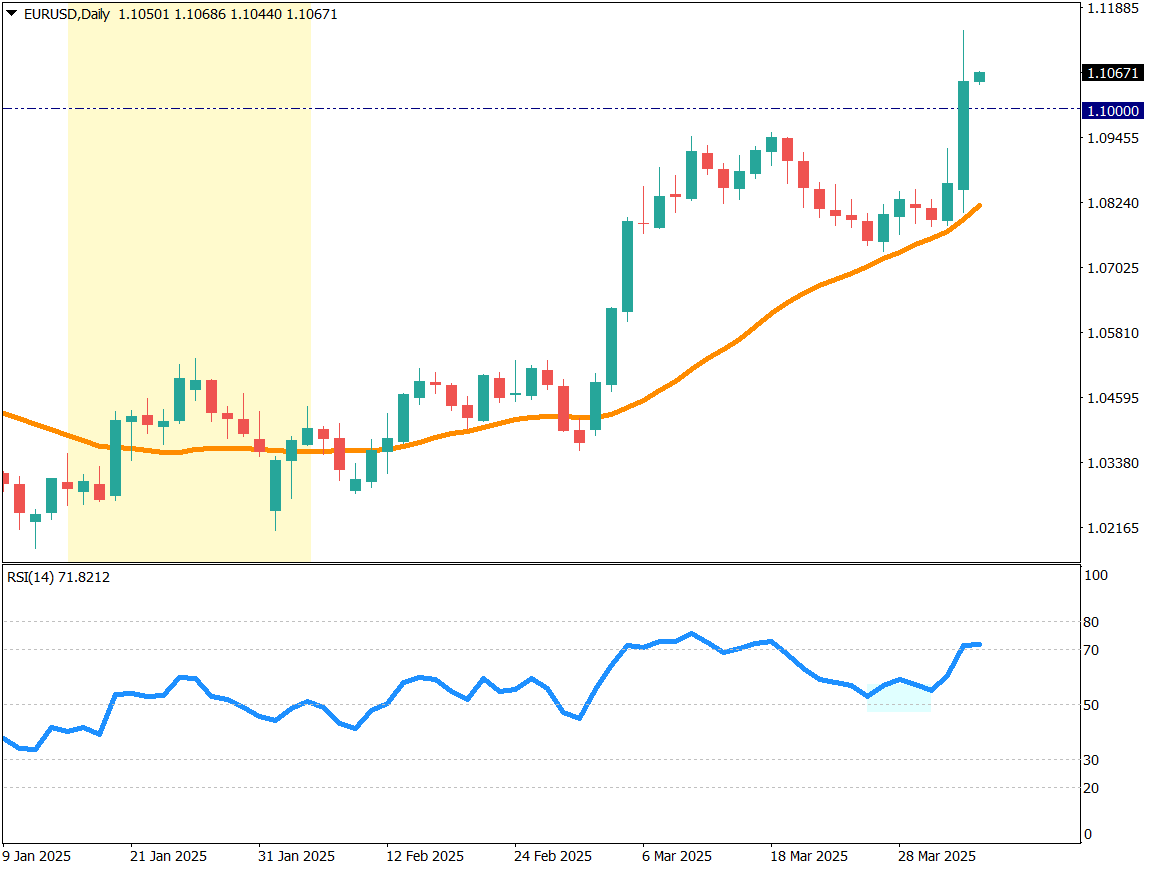Click the current price tag 1.10671
The width and height of the screenshot is (1152, 870).
pos(1113,73)
